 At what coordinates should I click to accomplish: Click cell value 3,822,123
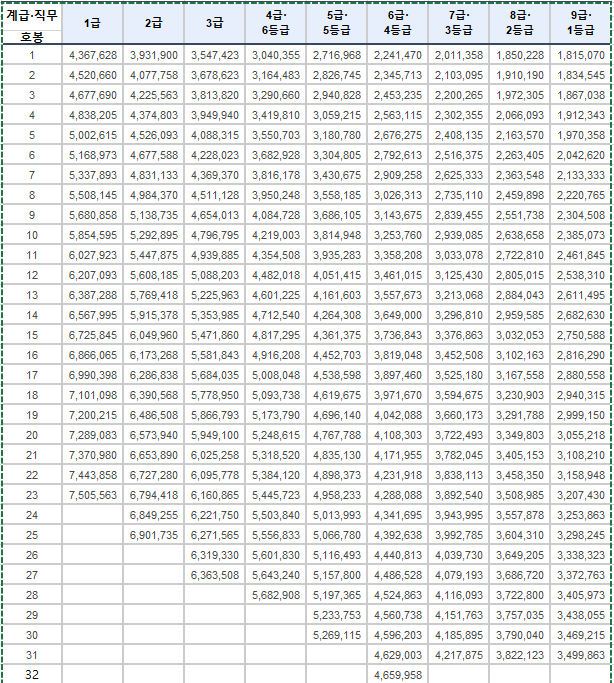click(x=519, y=656)
